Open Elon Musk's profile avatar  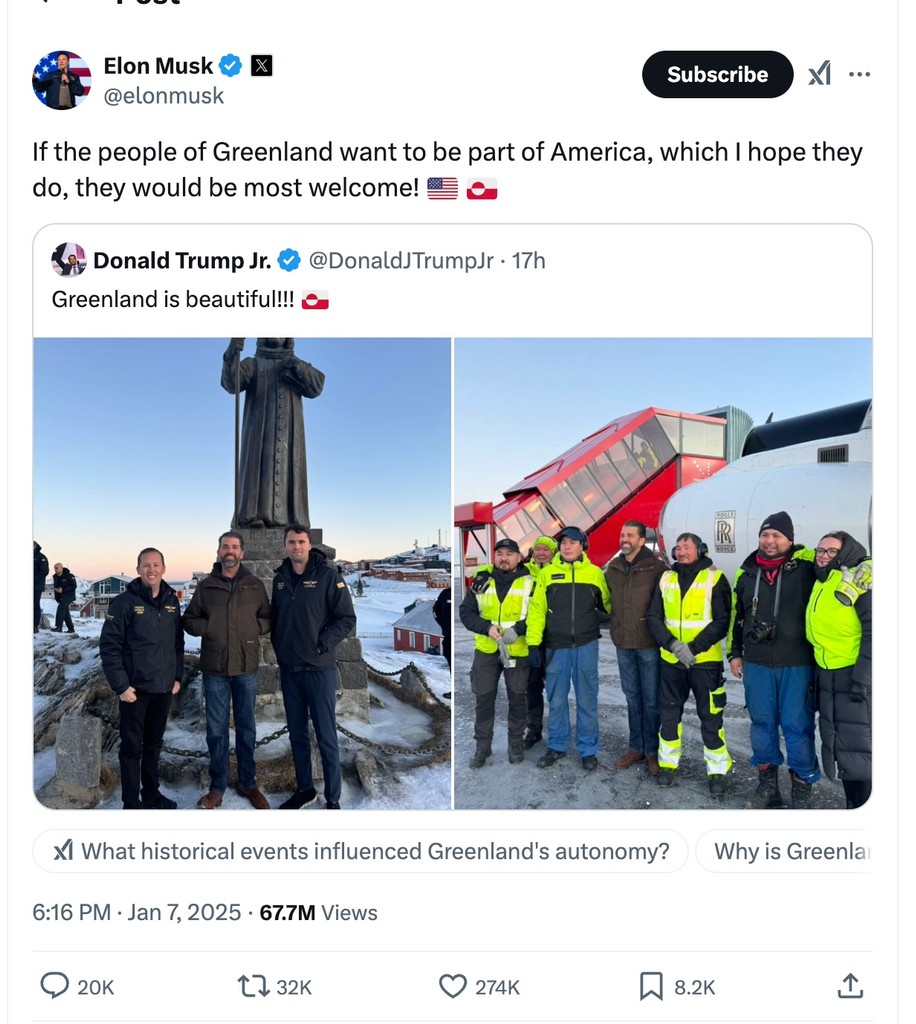click(x=62, y=79)
